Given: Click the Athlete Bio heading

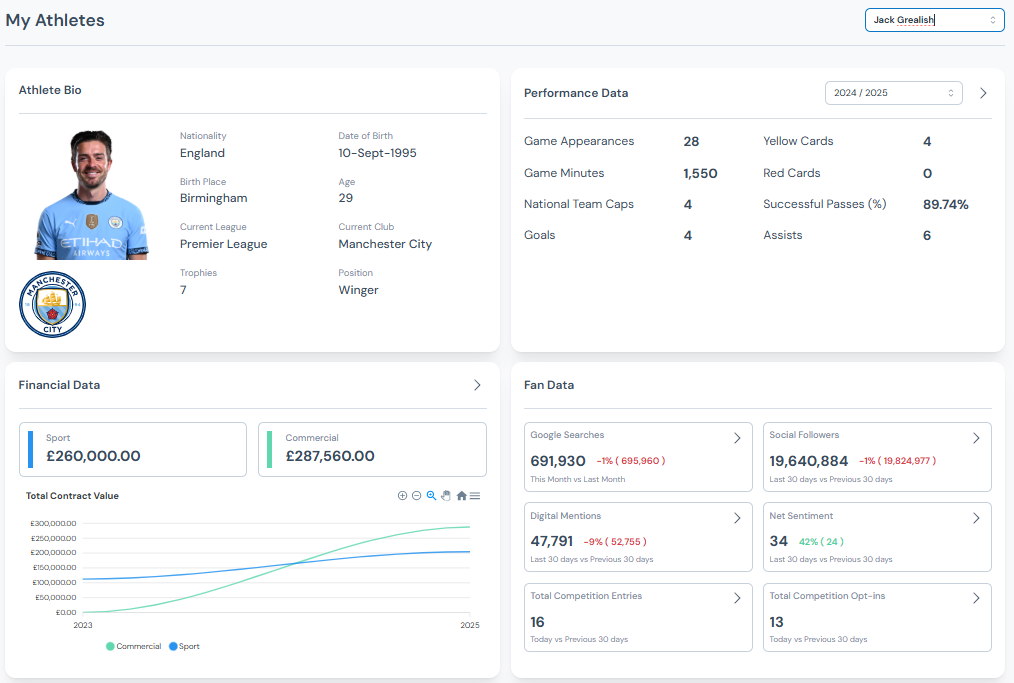Looking at the screenshot, I should [50, 90].
